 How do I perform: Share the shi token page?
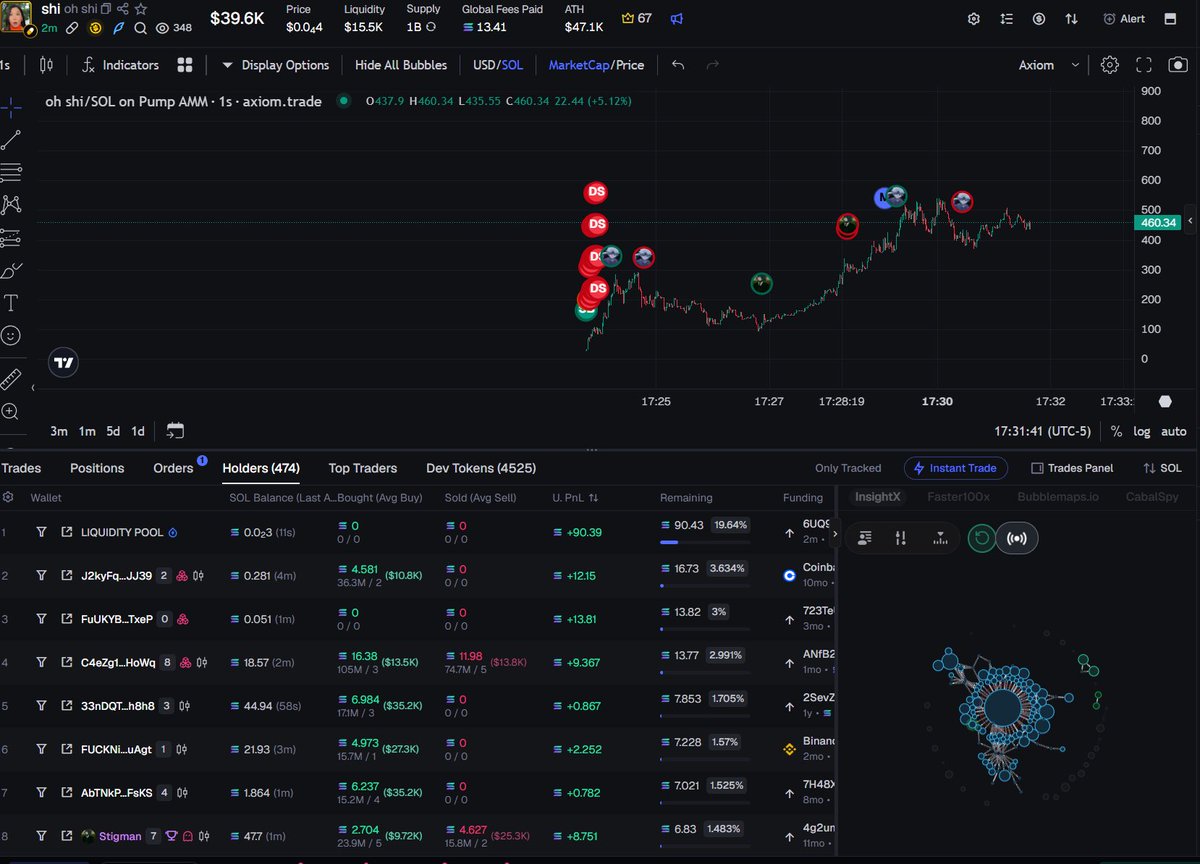(x=123, y=9)
